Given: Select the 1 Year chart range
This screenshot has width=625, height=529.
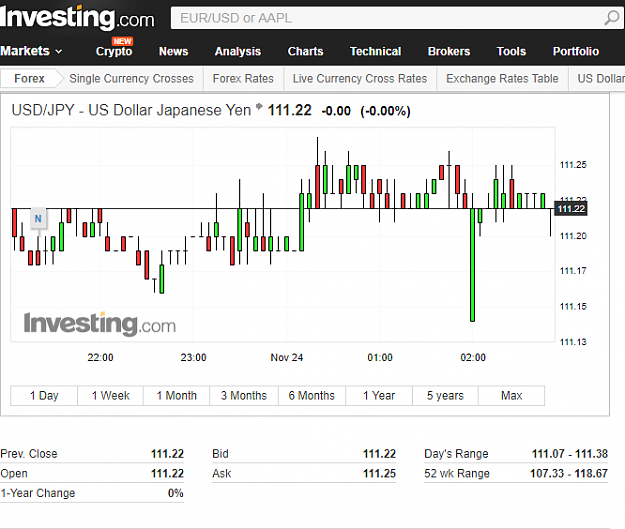Looking at the screenshot, I should (x=379, y=395).
